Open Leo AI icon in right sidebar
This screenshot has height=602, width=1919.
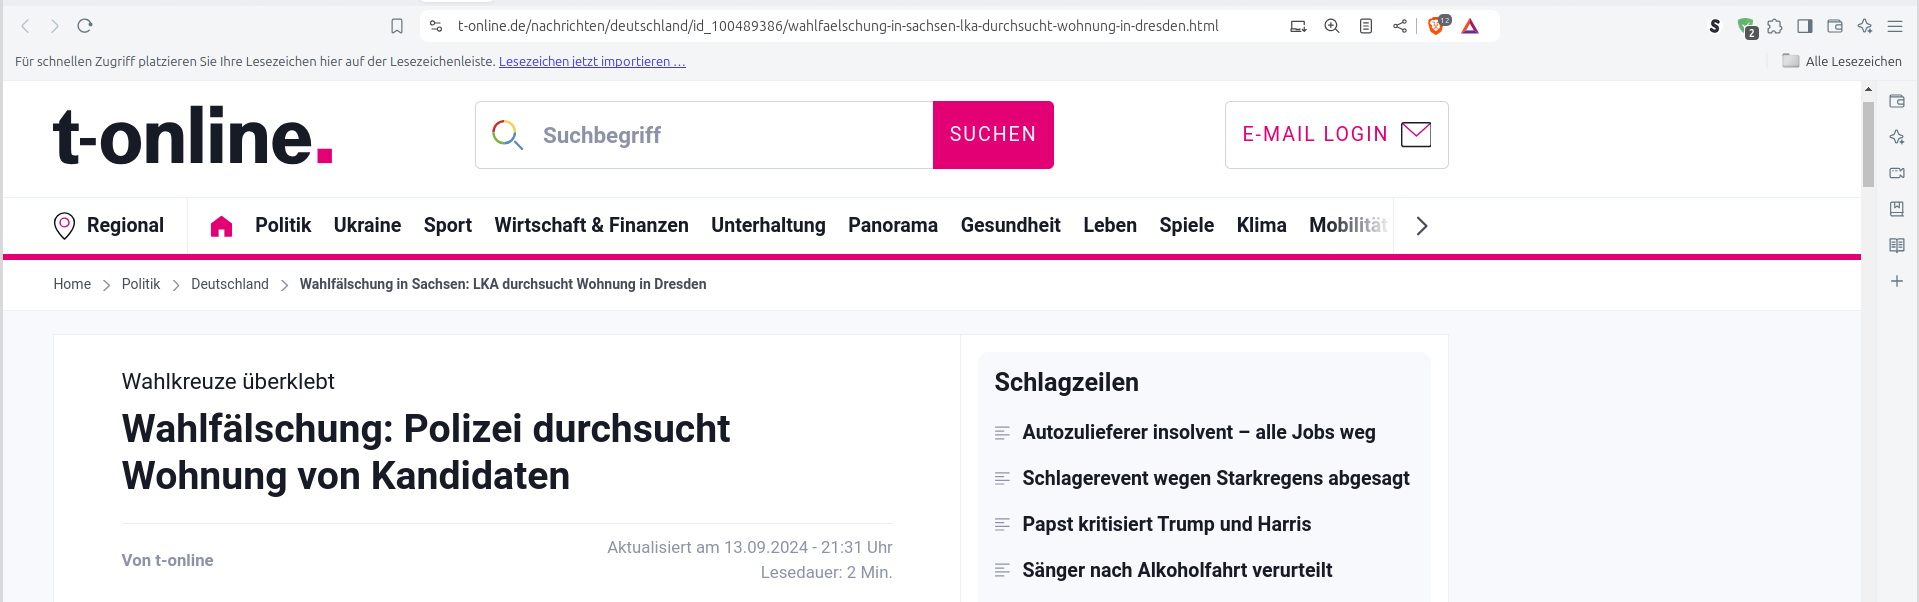click(x=1897, y=137)
